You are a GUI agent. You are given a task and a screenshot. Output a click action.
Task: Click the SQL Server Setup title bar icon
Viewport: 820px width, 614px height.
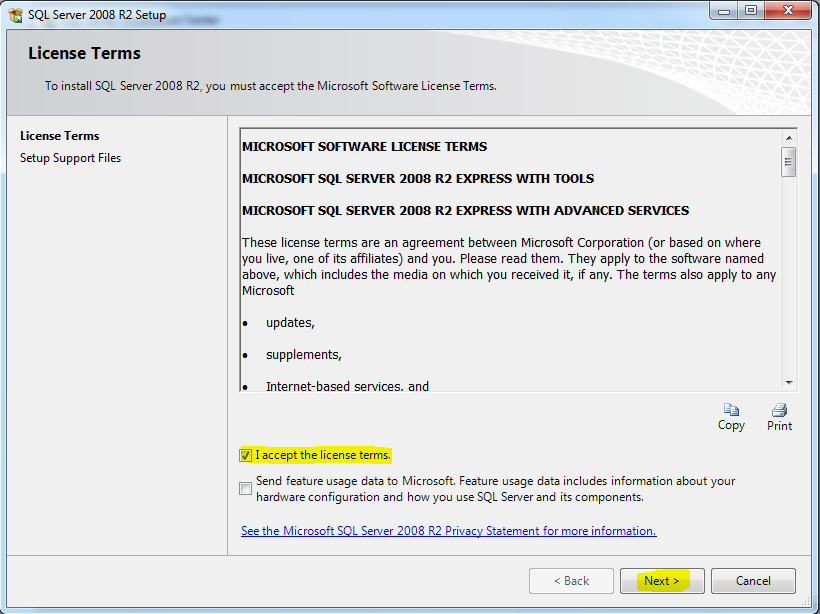[16, 15]
